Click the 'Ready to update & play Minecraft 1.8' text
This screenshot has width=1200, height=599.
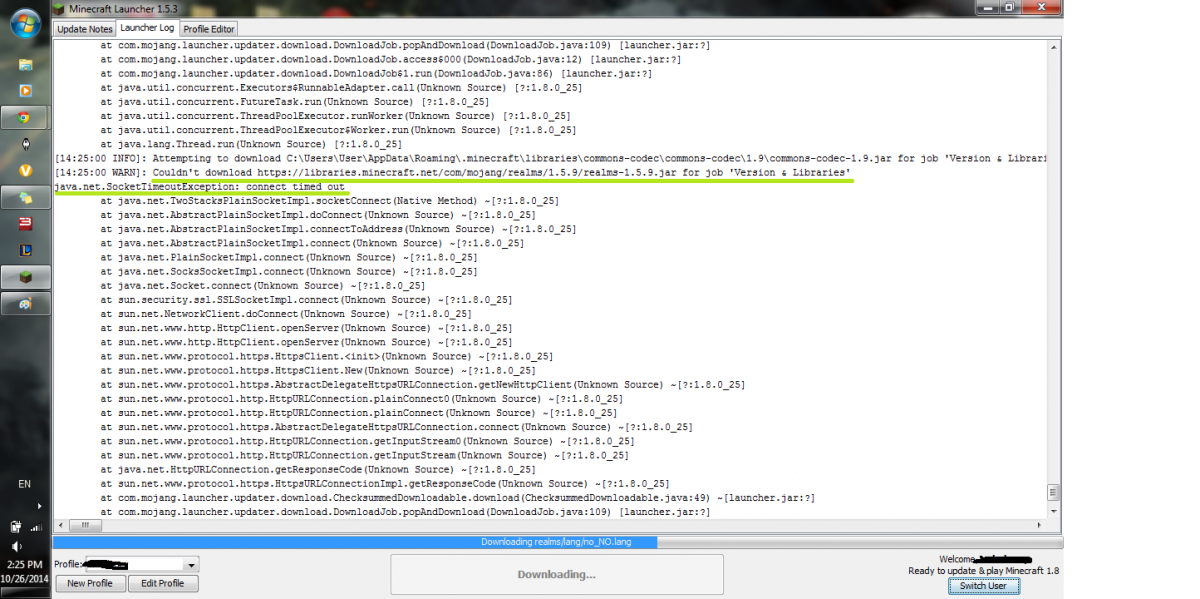point(983,571)
